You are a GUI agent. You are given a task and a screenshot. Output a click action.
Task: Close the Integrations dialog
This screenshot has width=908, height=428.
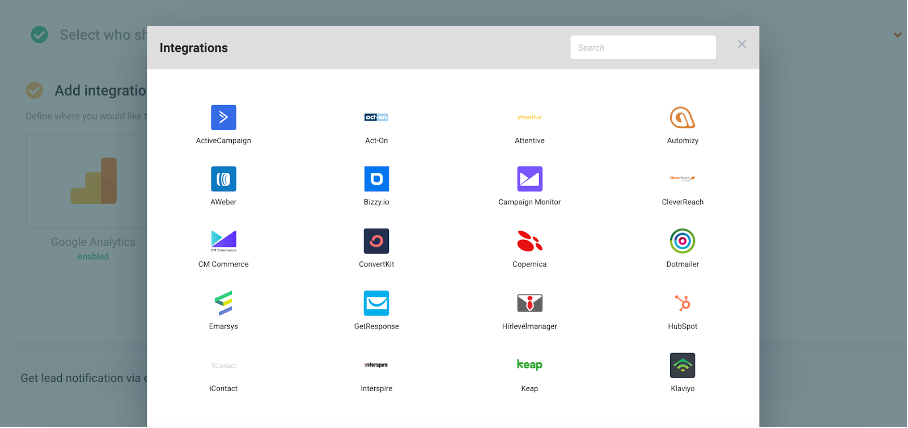(742, 45)
